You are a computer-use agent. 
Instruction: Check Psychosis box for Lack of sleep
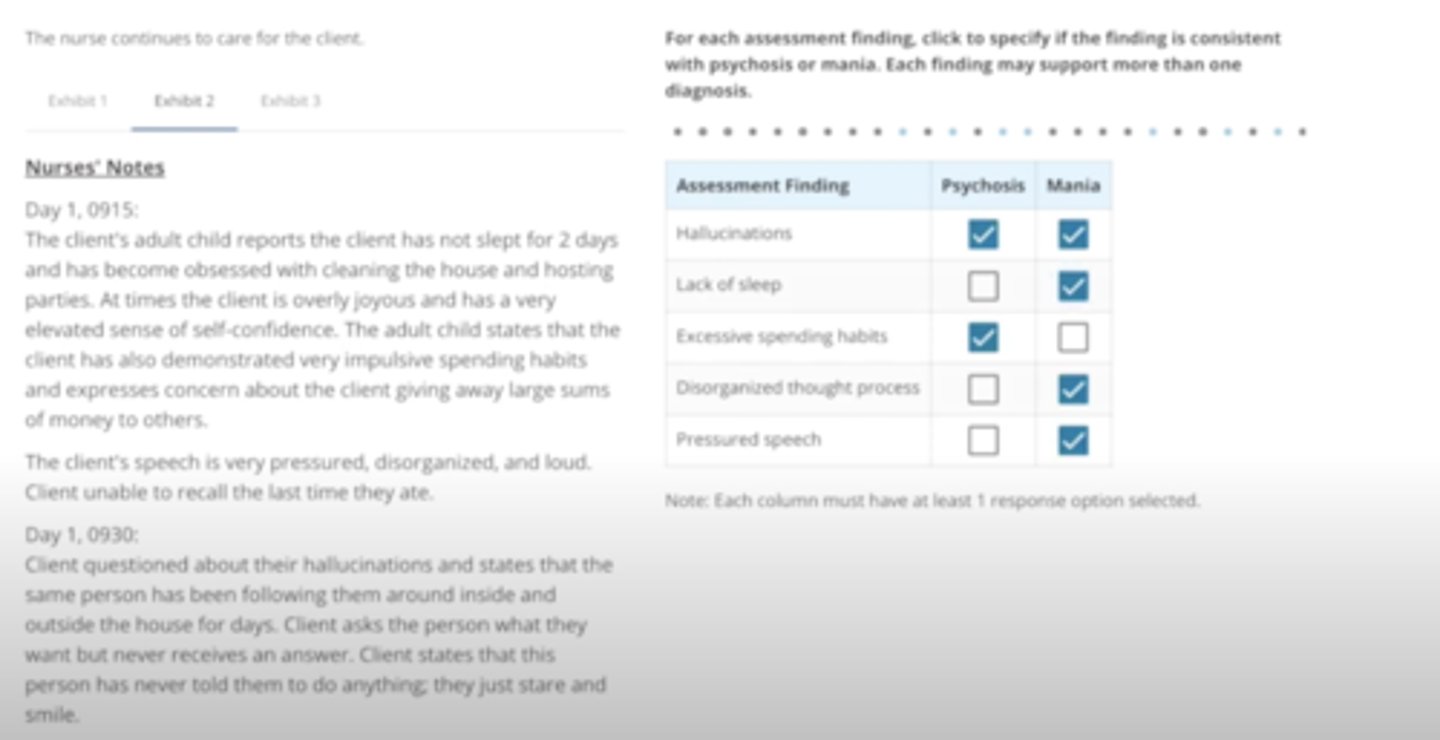point(983,287)
